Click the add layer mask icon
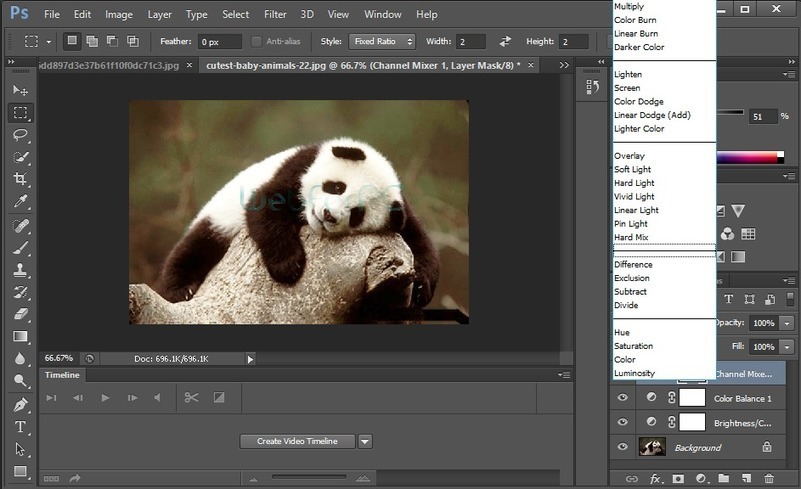Viewport: 801px width, 489px height. coord(679,479)
